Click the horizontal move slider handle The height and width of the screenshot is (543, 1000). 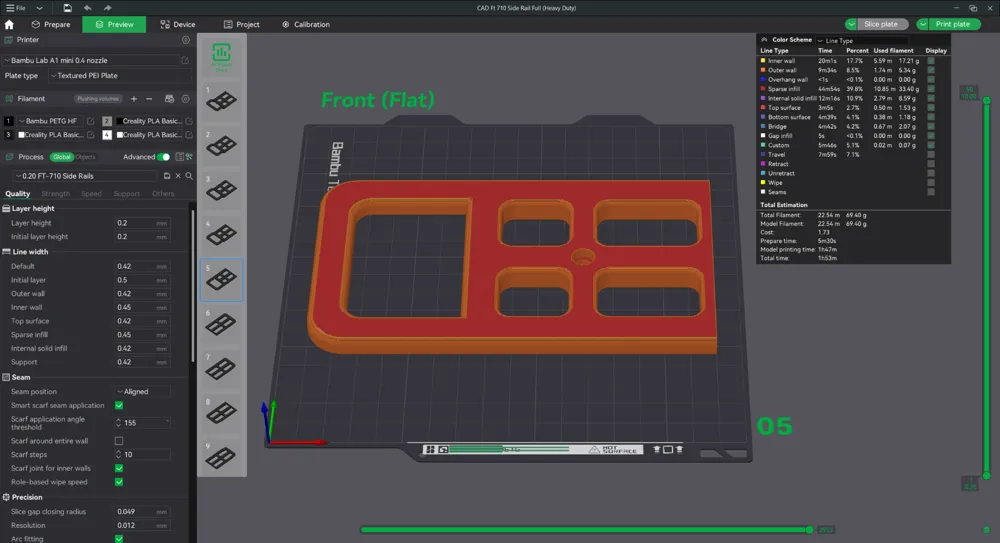(810, 530)
